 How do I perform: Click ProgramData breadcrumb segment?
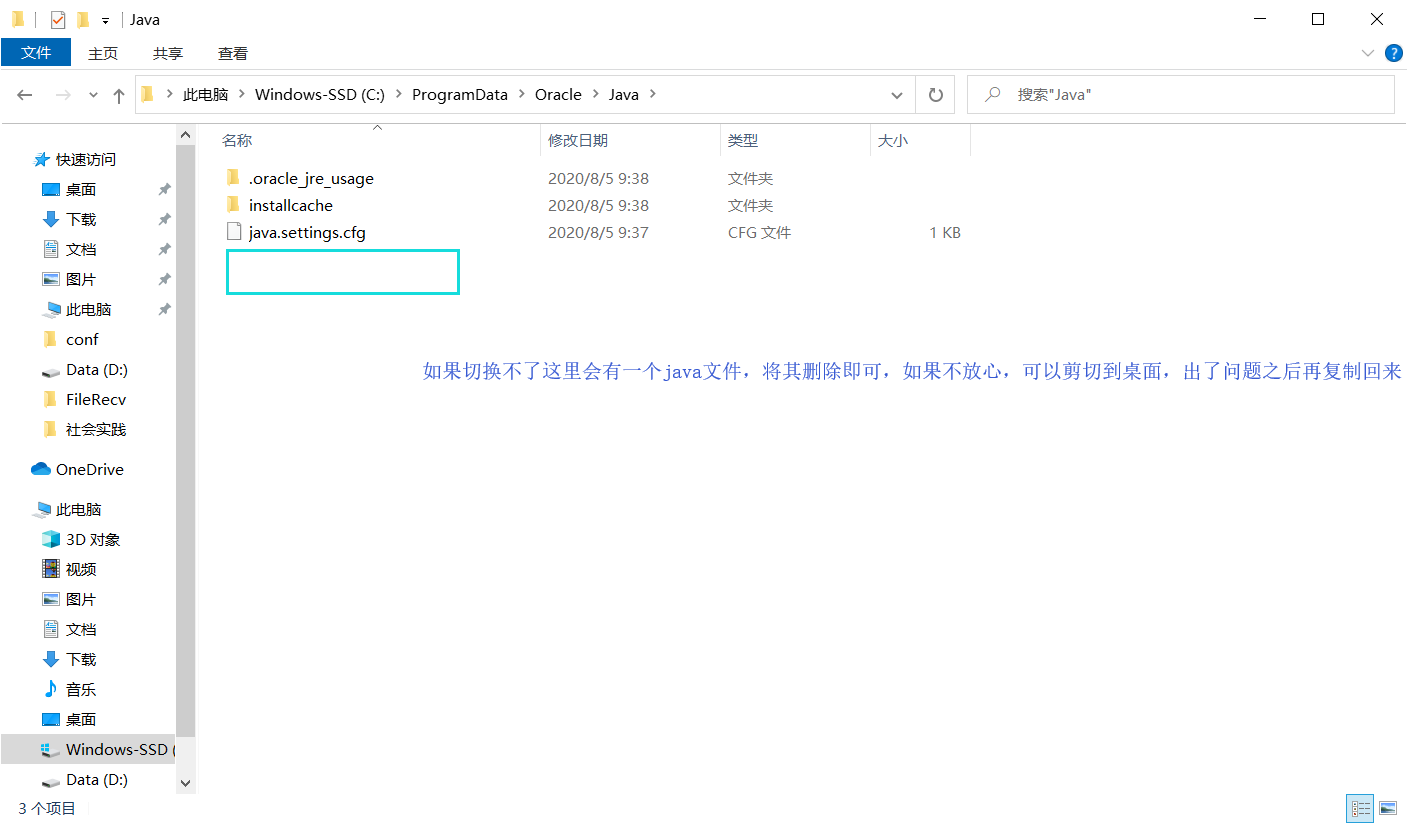(x=459, y=94)
